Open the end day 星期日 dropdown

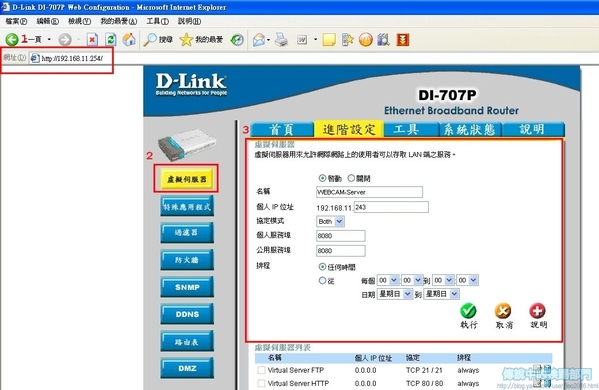(441, 294)
